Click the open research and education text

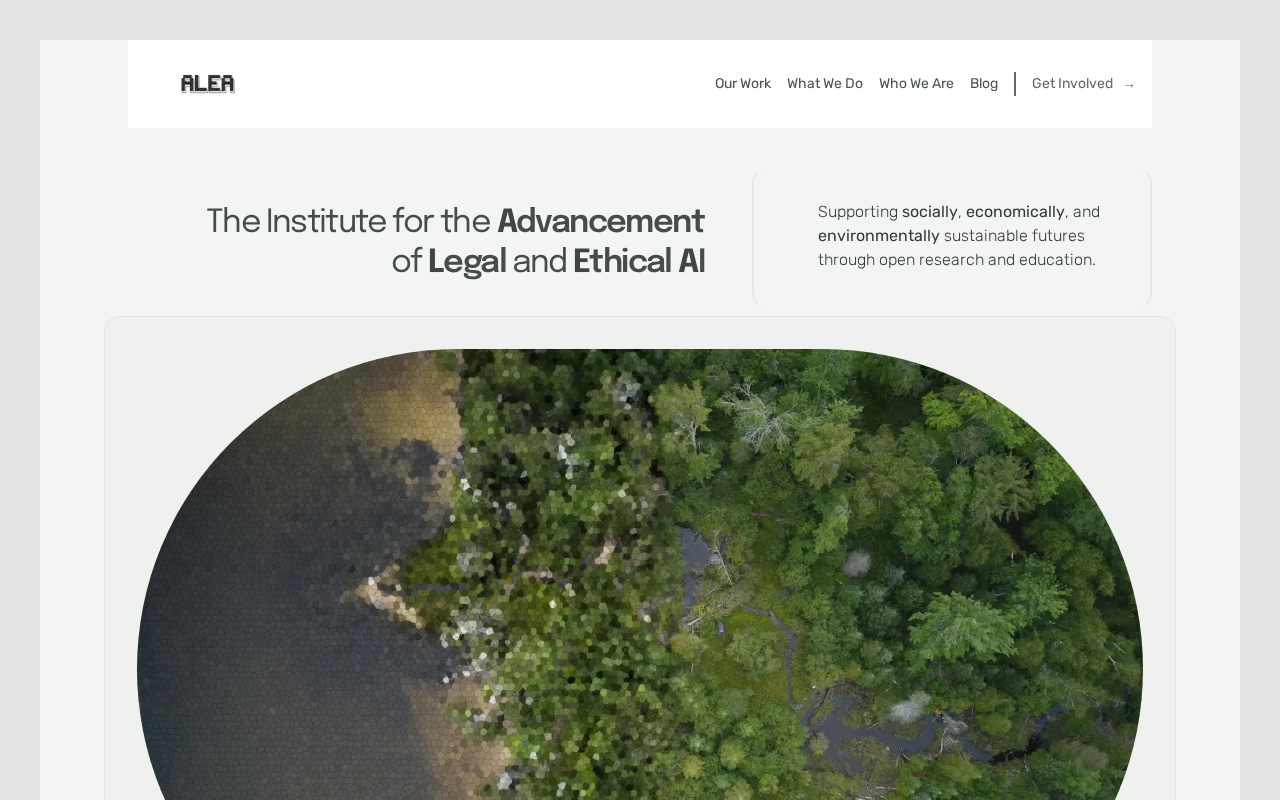[x=987, y=260]
